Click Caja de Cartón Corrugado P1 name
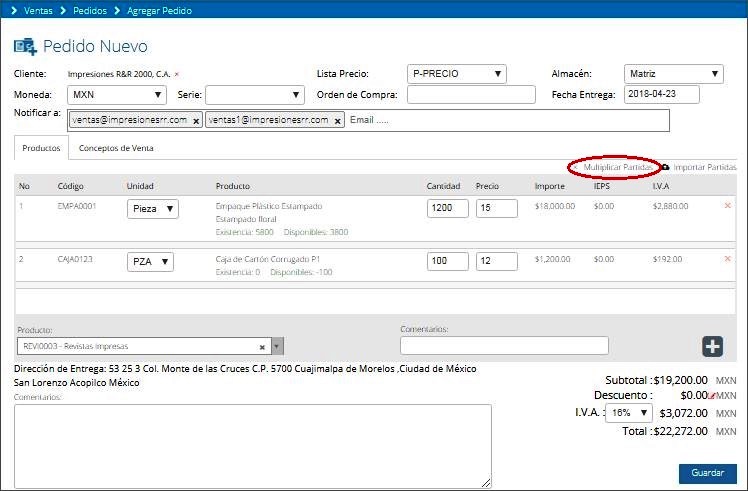 click(268, 259)
